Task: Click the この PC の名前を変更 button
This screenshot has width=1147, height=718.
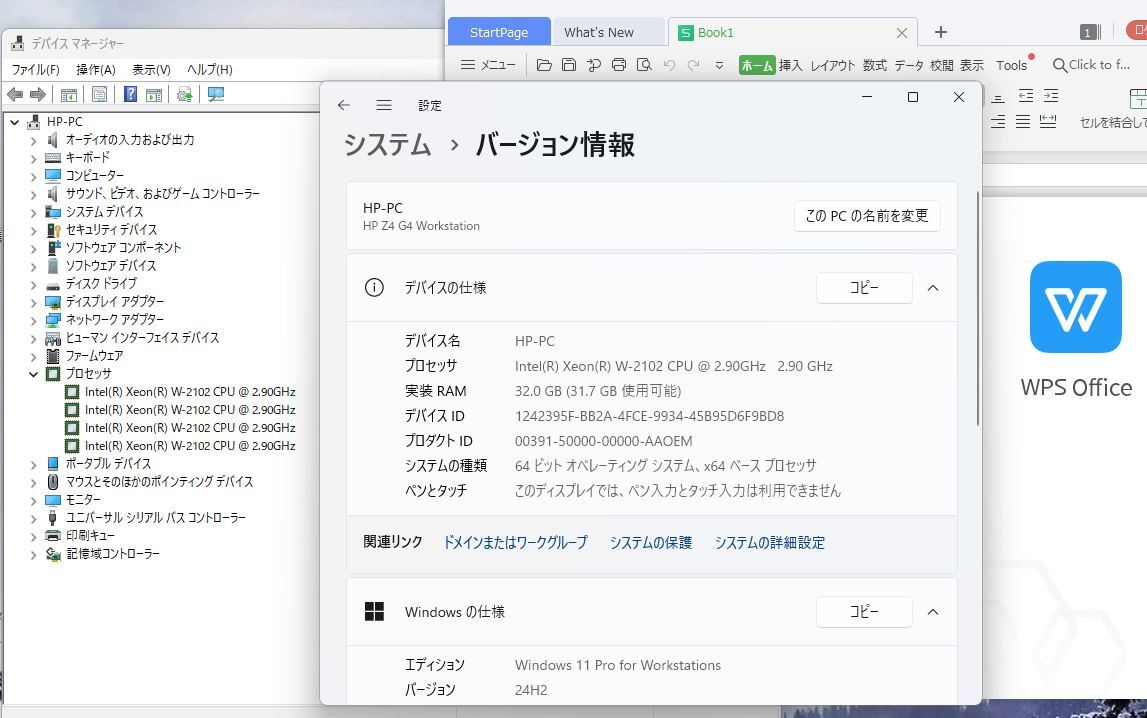Action: pyautogui.click(x=867, y=216)
